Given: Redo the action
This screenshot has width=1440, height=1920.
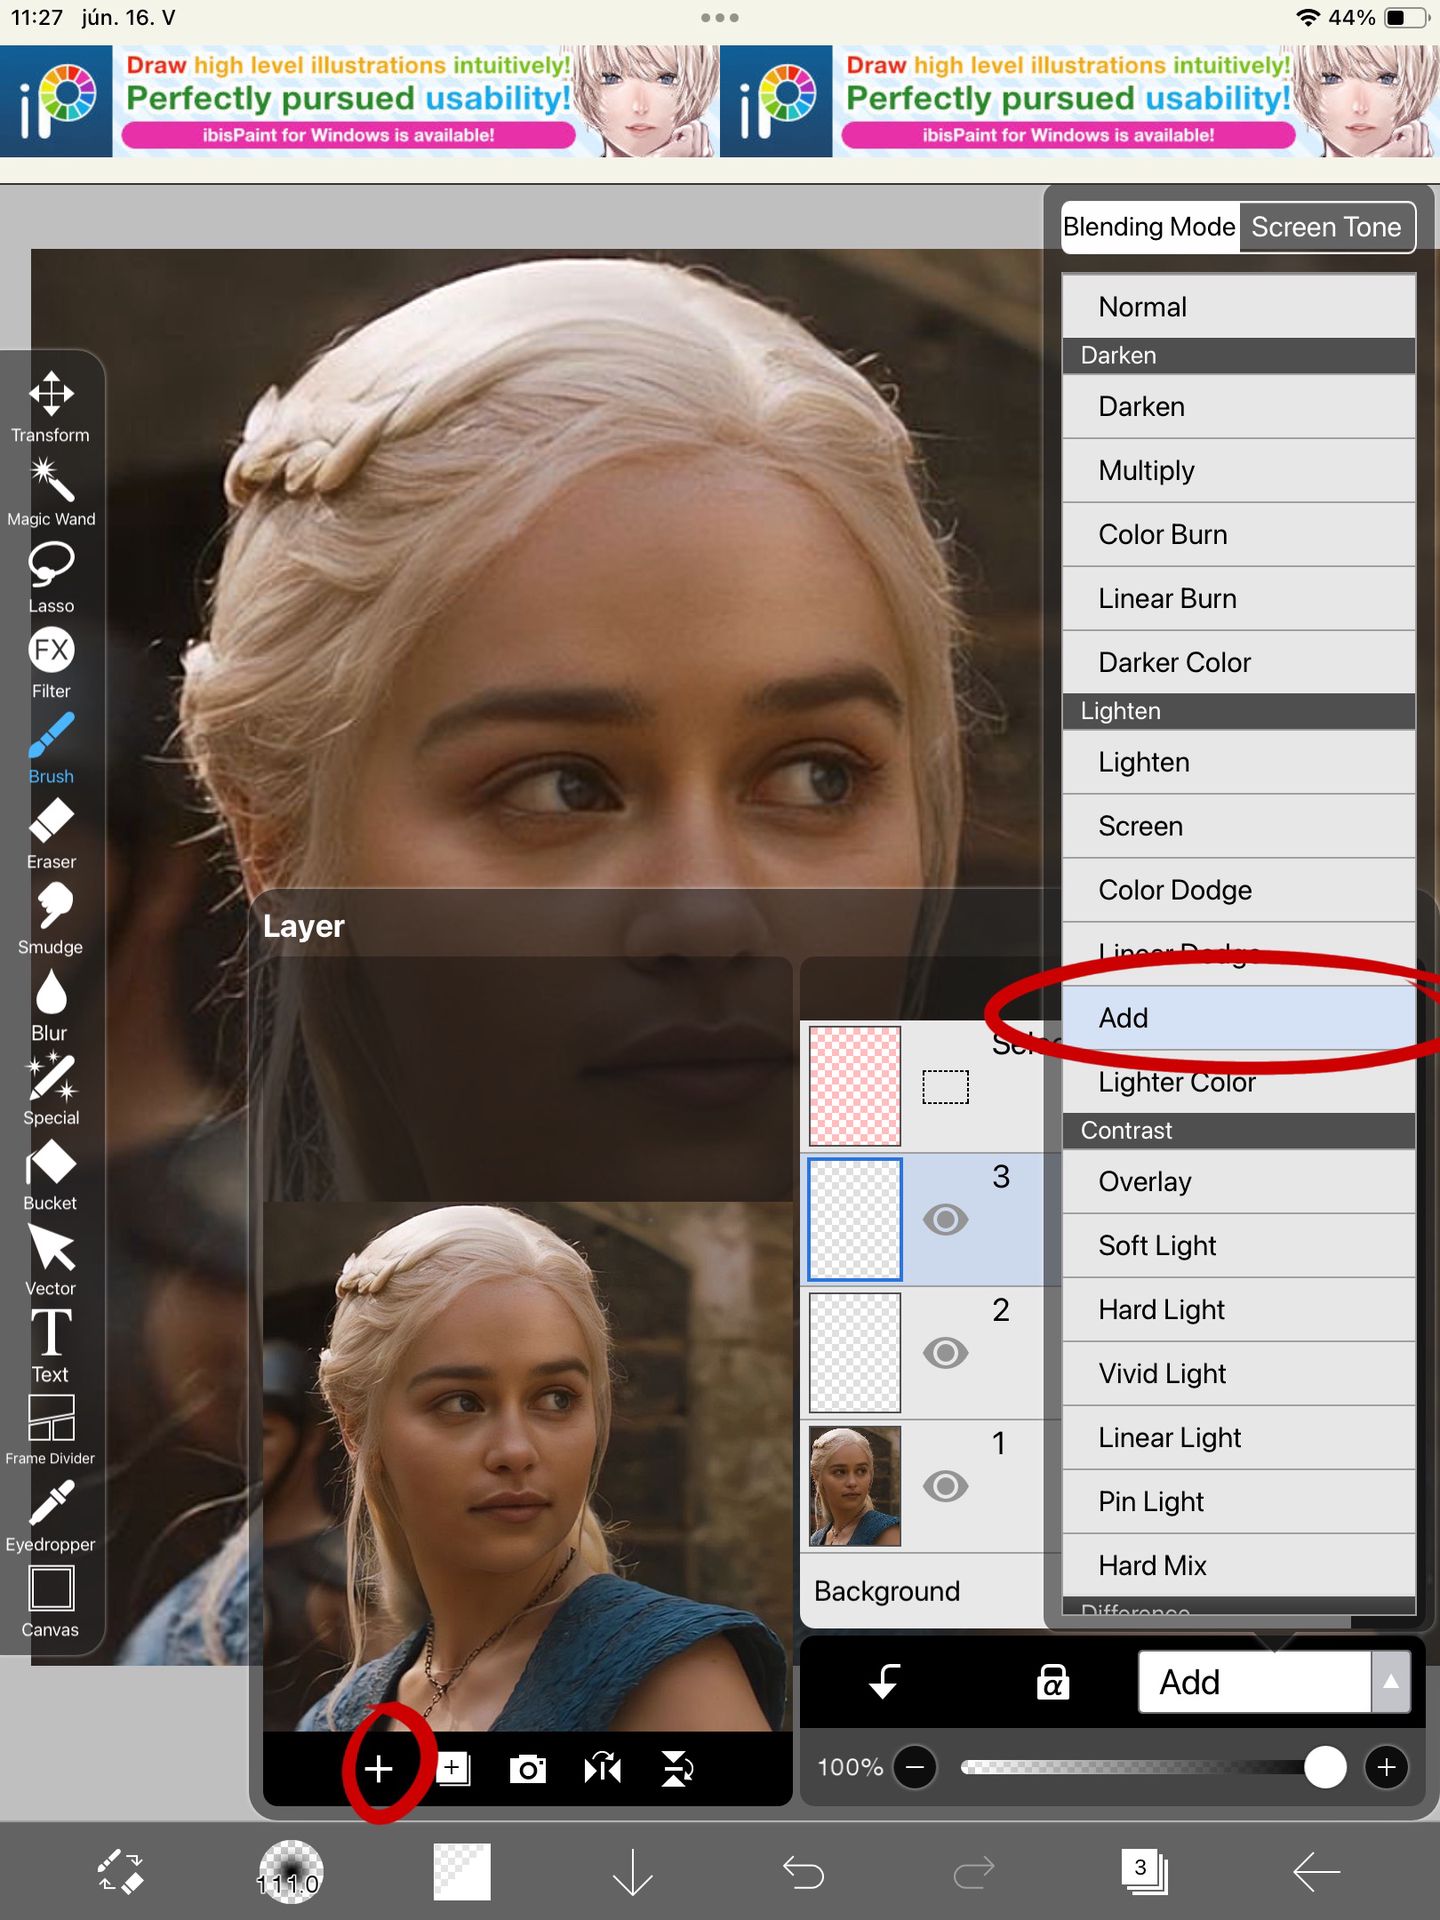Looking at the screenshot, I should point(974,1871).
